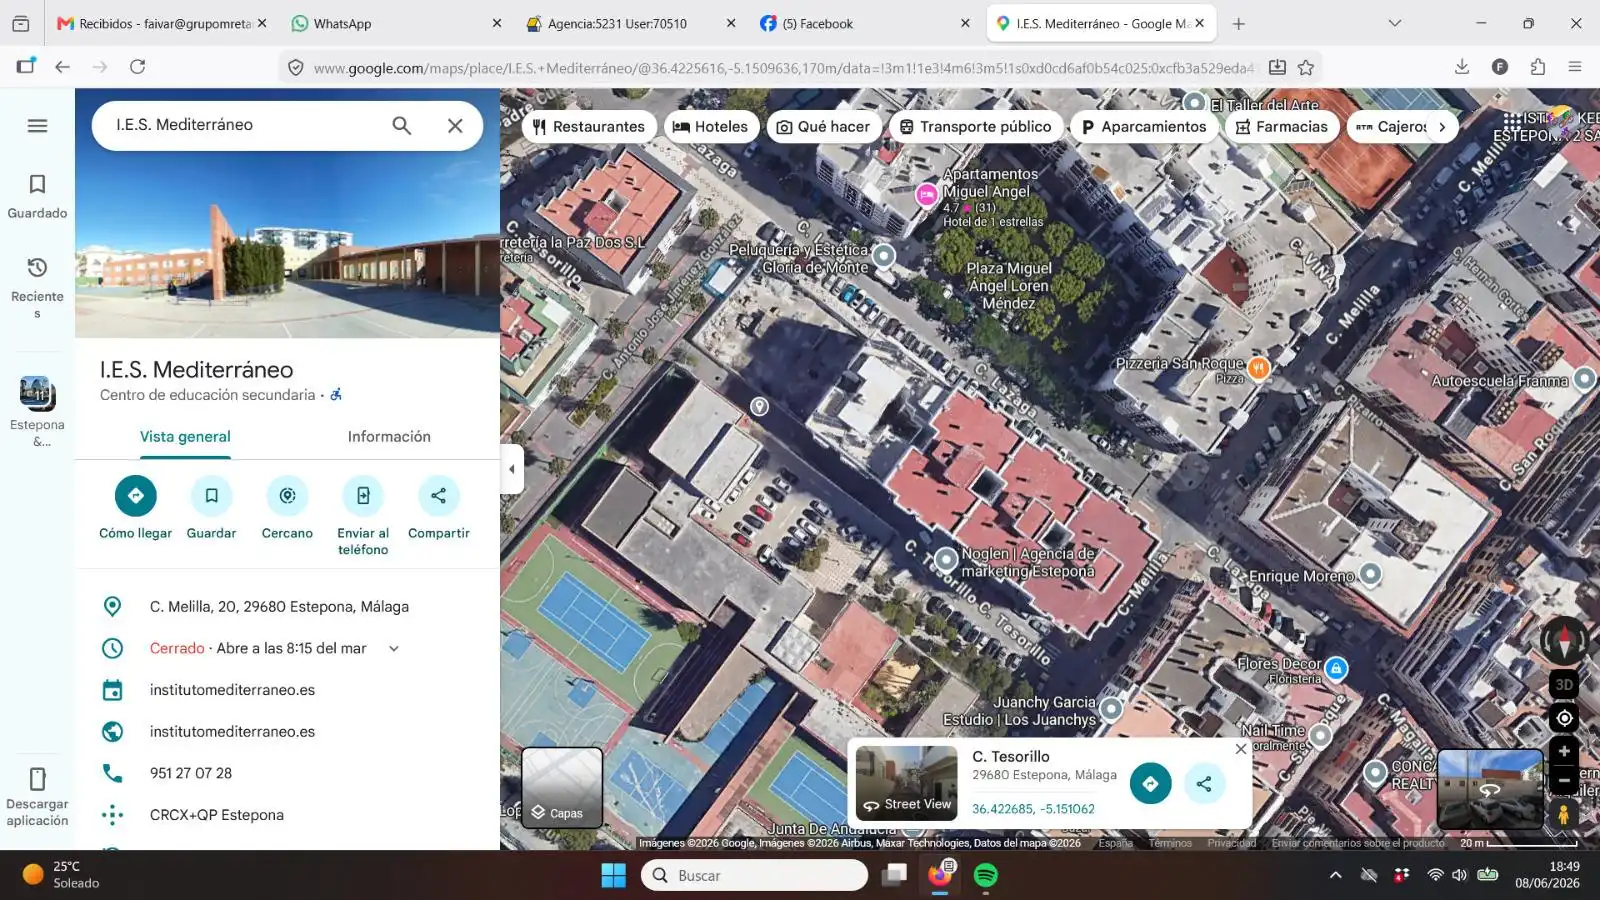Click the phone number 951 27 07 28

point(191,773)
